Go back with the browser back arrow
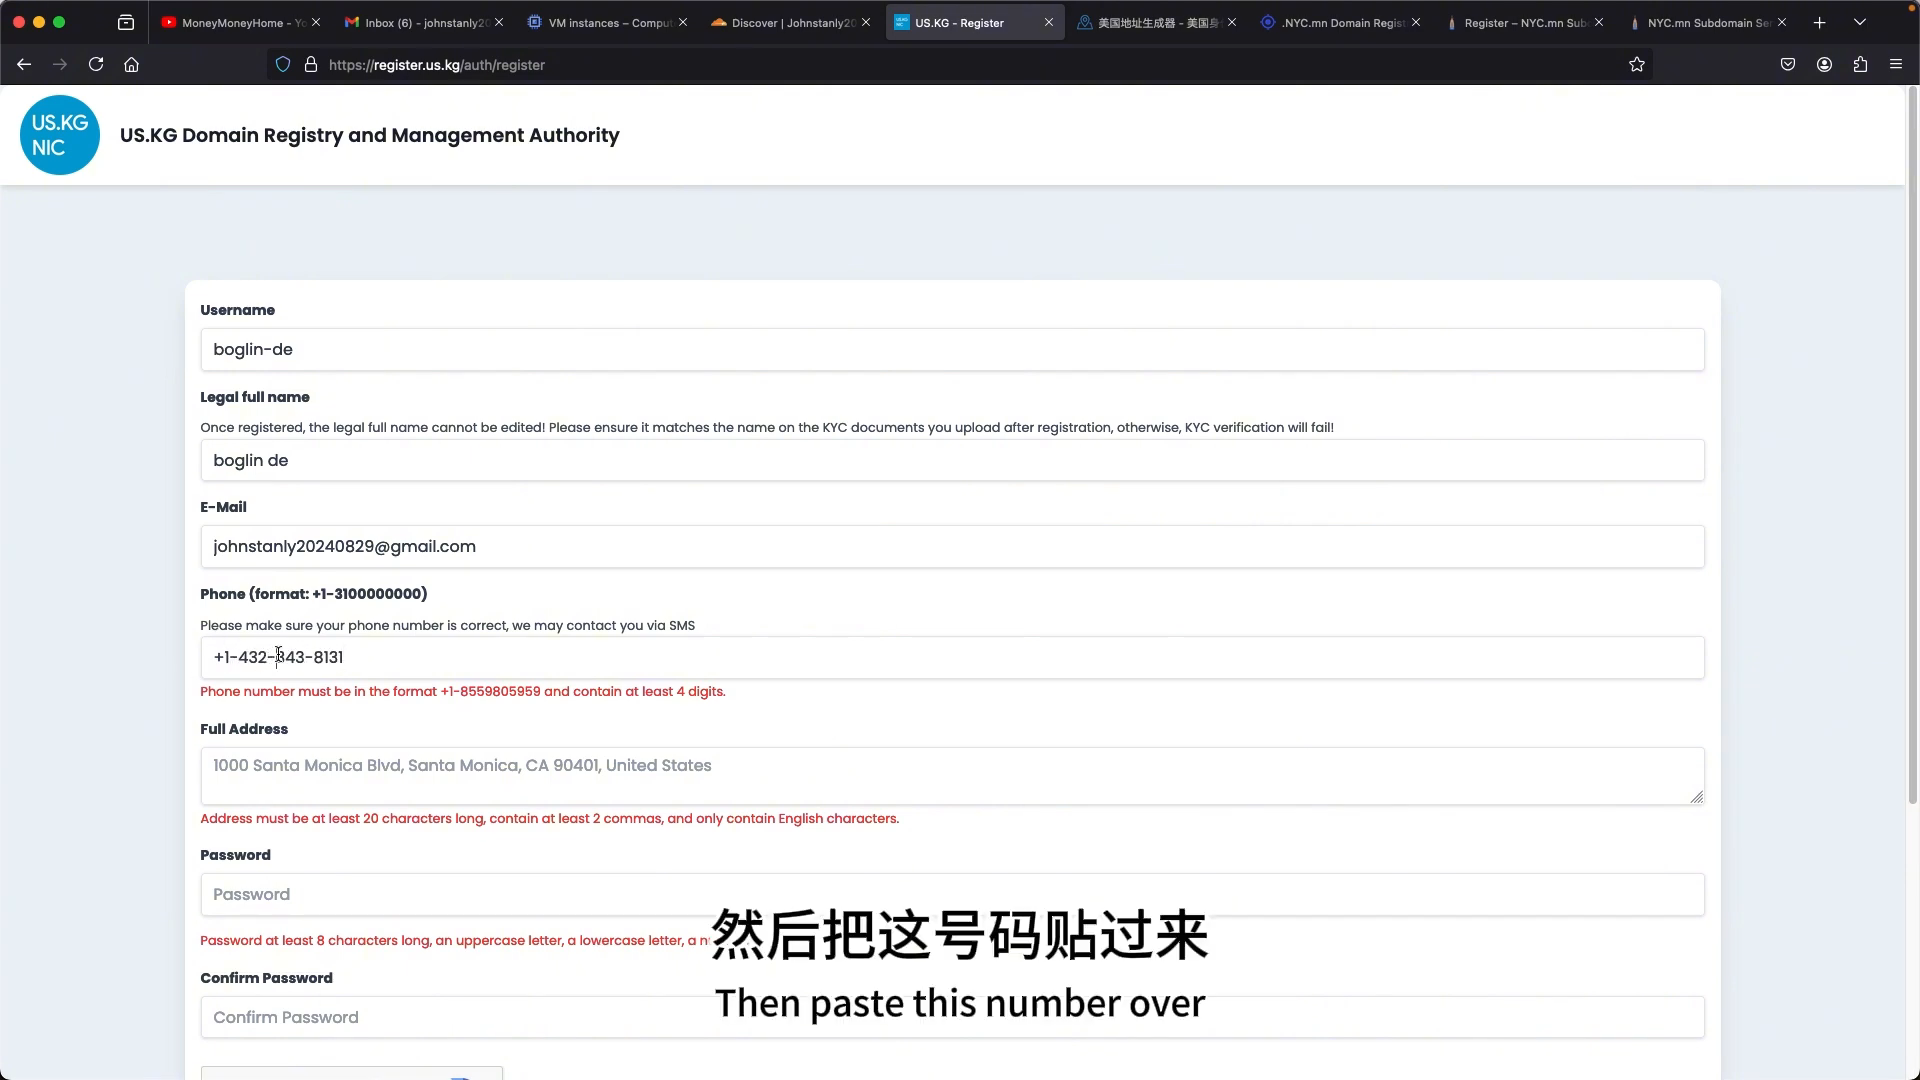This screenshot has width=1920, height=1080. coord(24,65)
